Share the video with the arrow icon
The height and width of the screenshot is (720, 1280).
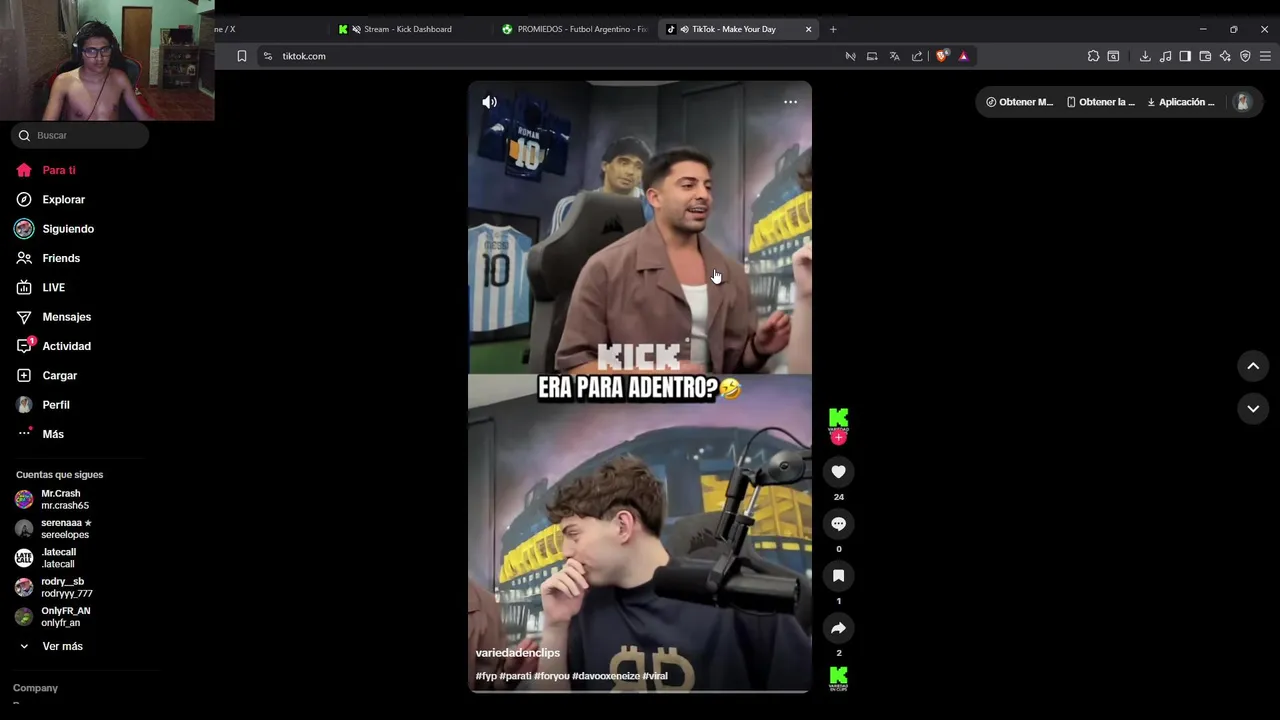click(838, 628)
